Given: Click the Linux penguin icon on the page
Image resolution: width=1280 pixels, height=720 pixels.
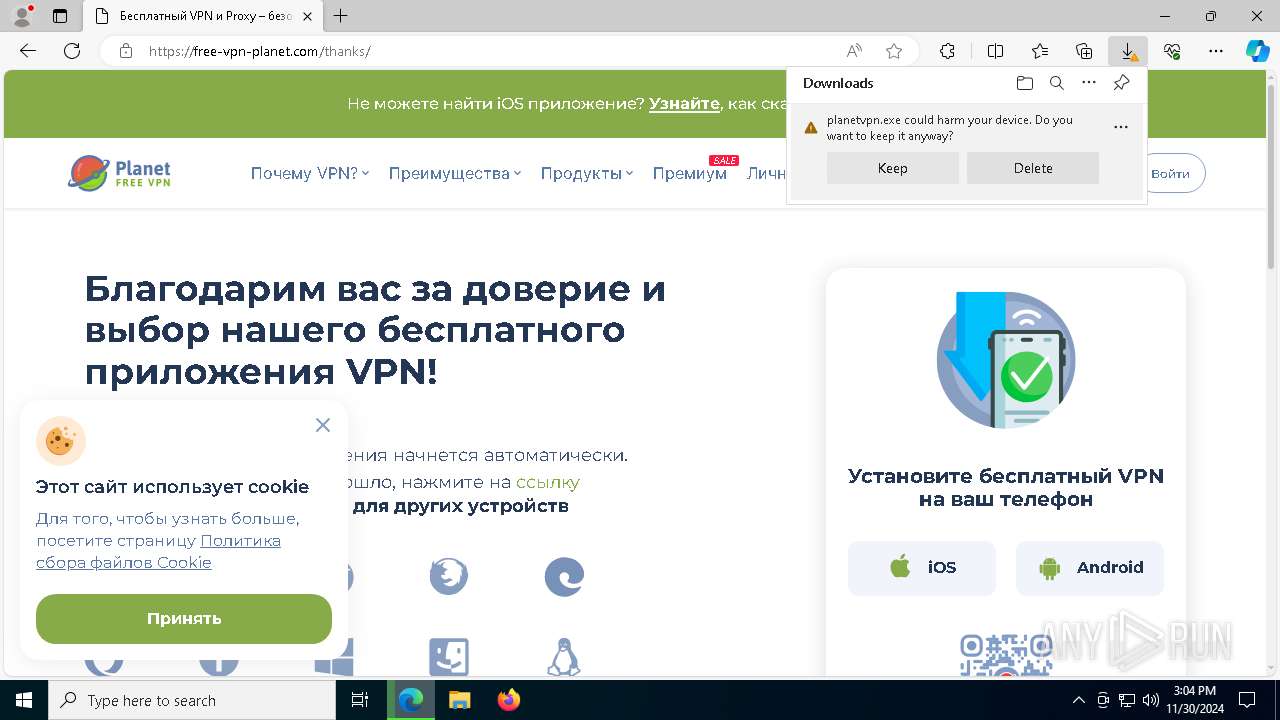Looking at the screenshot, I should click(x=564, y=657).
